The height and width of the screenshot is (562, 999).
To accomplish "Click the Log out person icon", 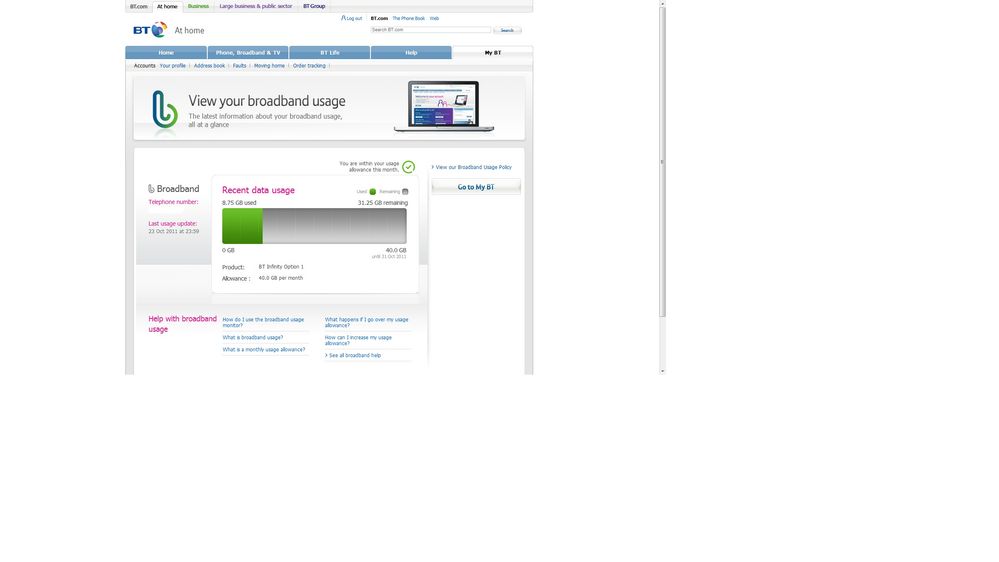I will point(343,18).
